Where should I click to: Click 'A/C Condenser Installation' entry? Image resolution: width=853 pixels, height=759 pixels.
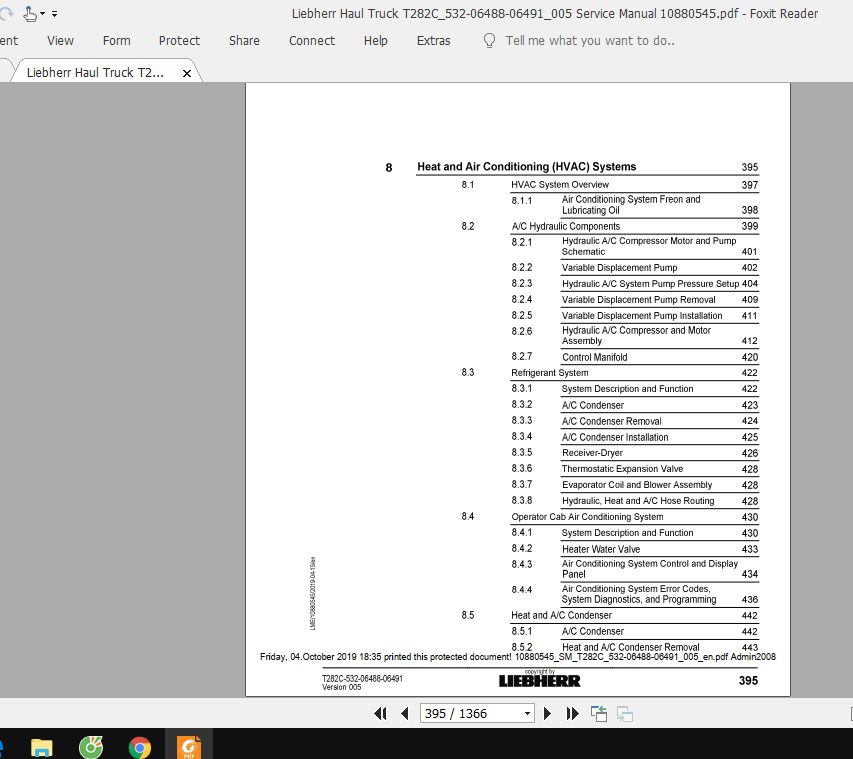[615, 437]
